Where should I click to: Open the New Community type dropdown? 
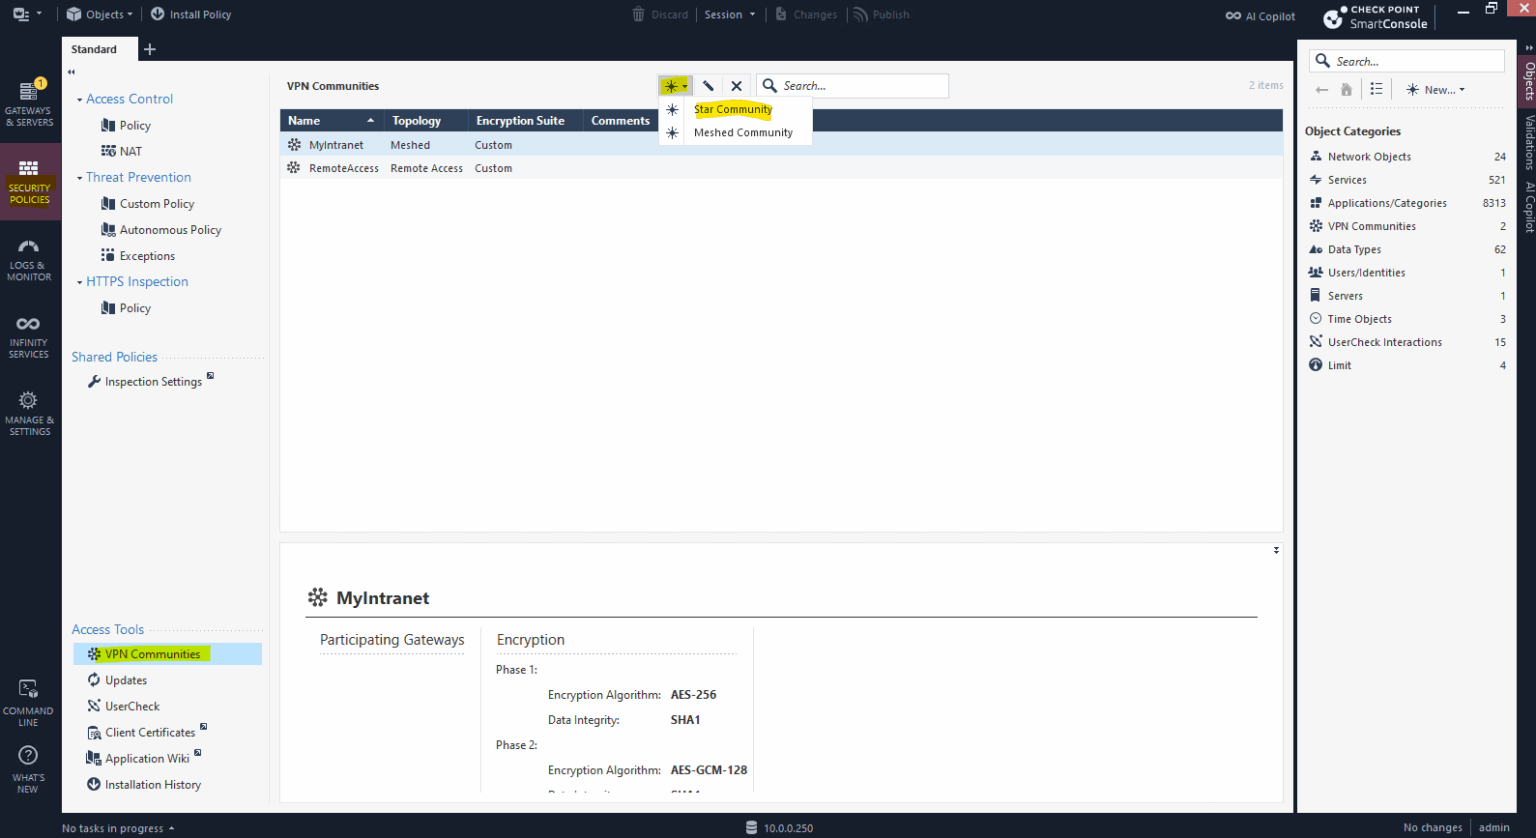(675, 85)
